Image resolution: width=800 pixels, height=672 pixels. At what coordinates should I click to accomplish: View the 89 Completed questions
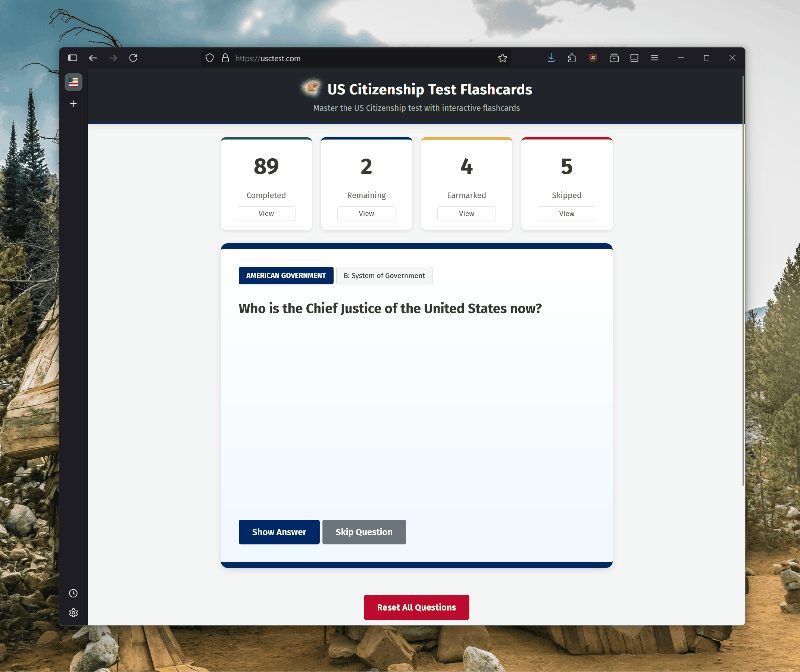click(x=266, y=213)
